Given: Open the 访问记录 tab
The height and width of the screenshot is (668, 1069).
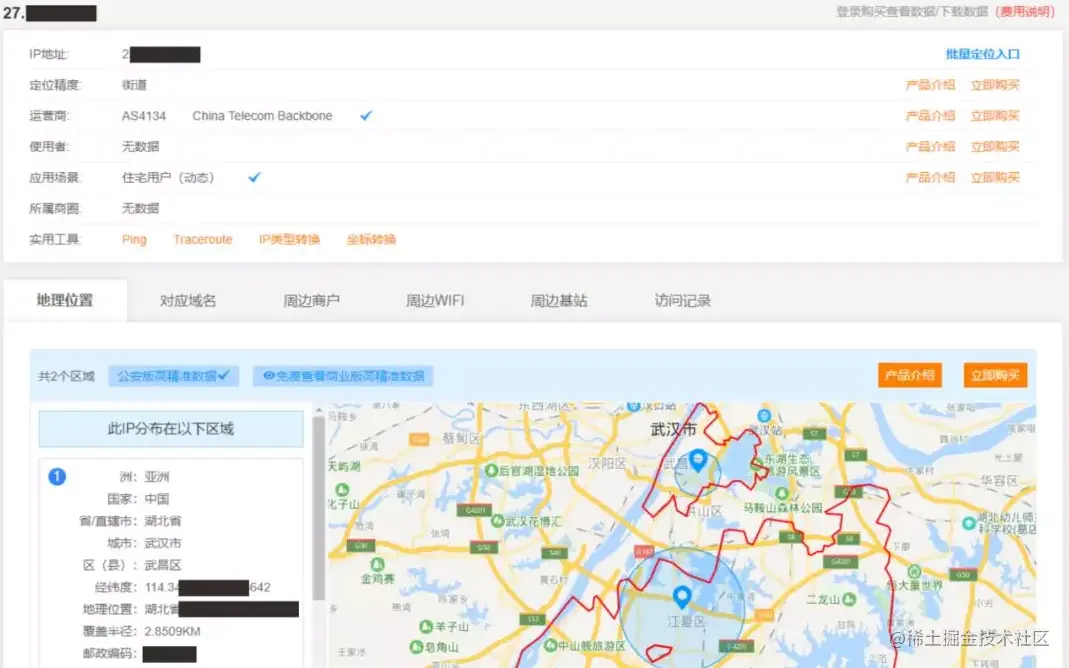Looking at the screenshot, I should point(682,300).
